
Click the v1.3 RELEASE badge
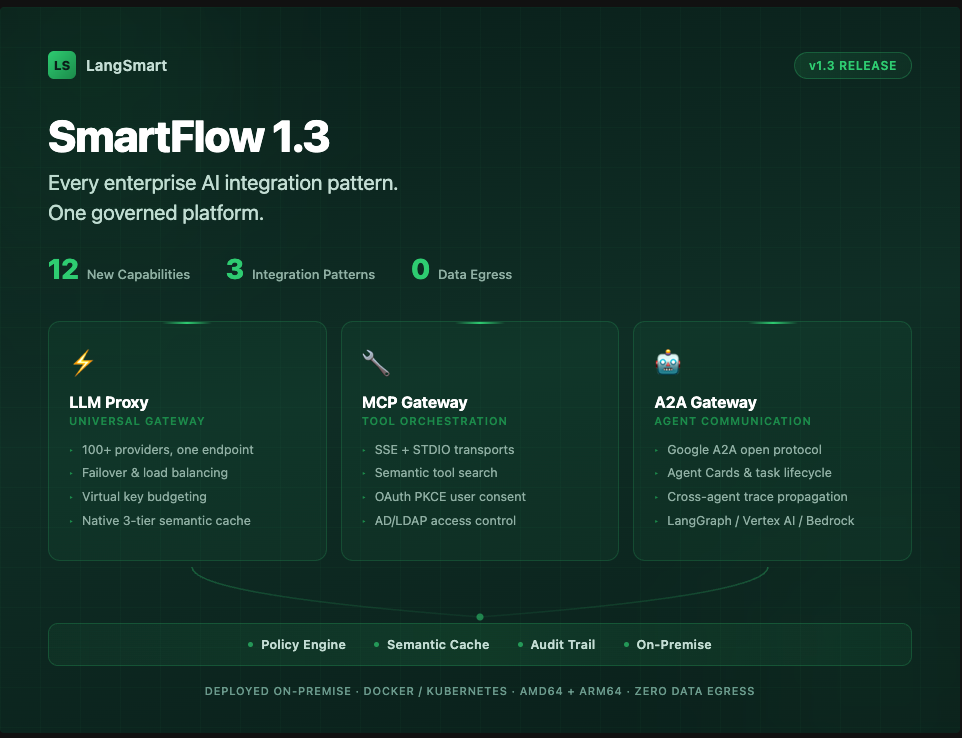tap(852, 65)
